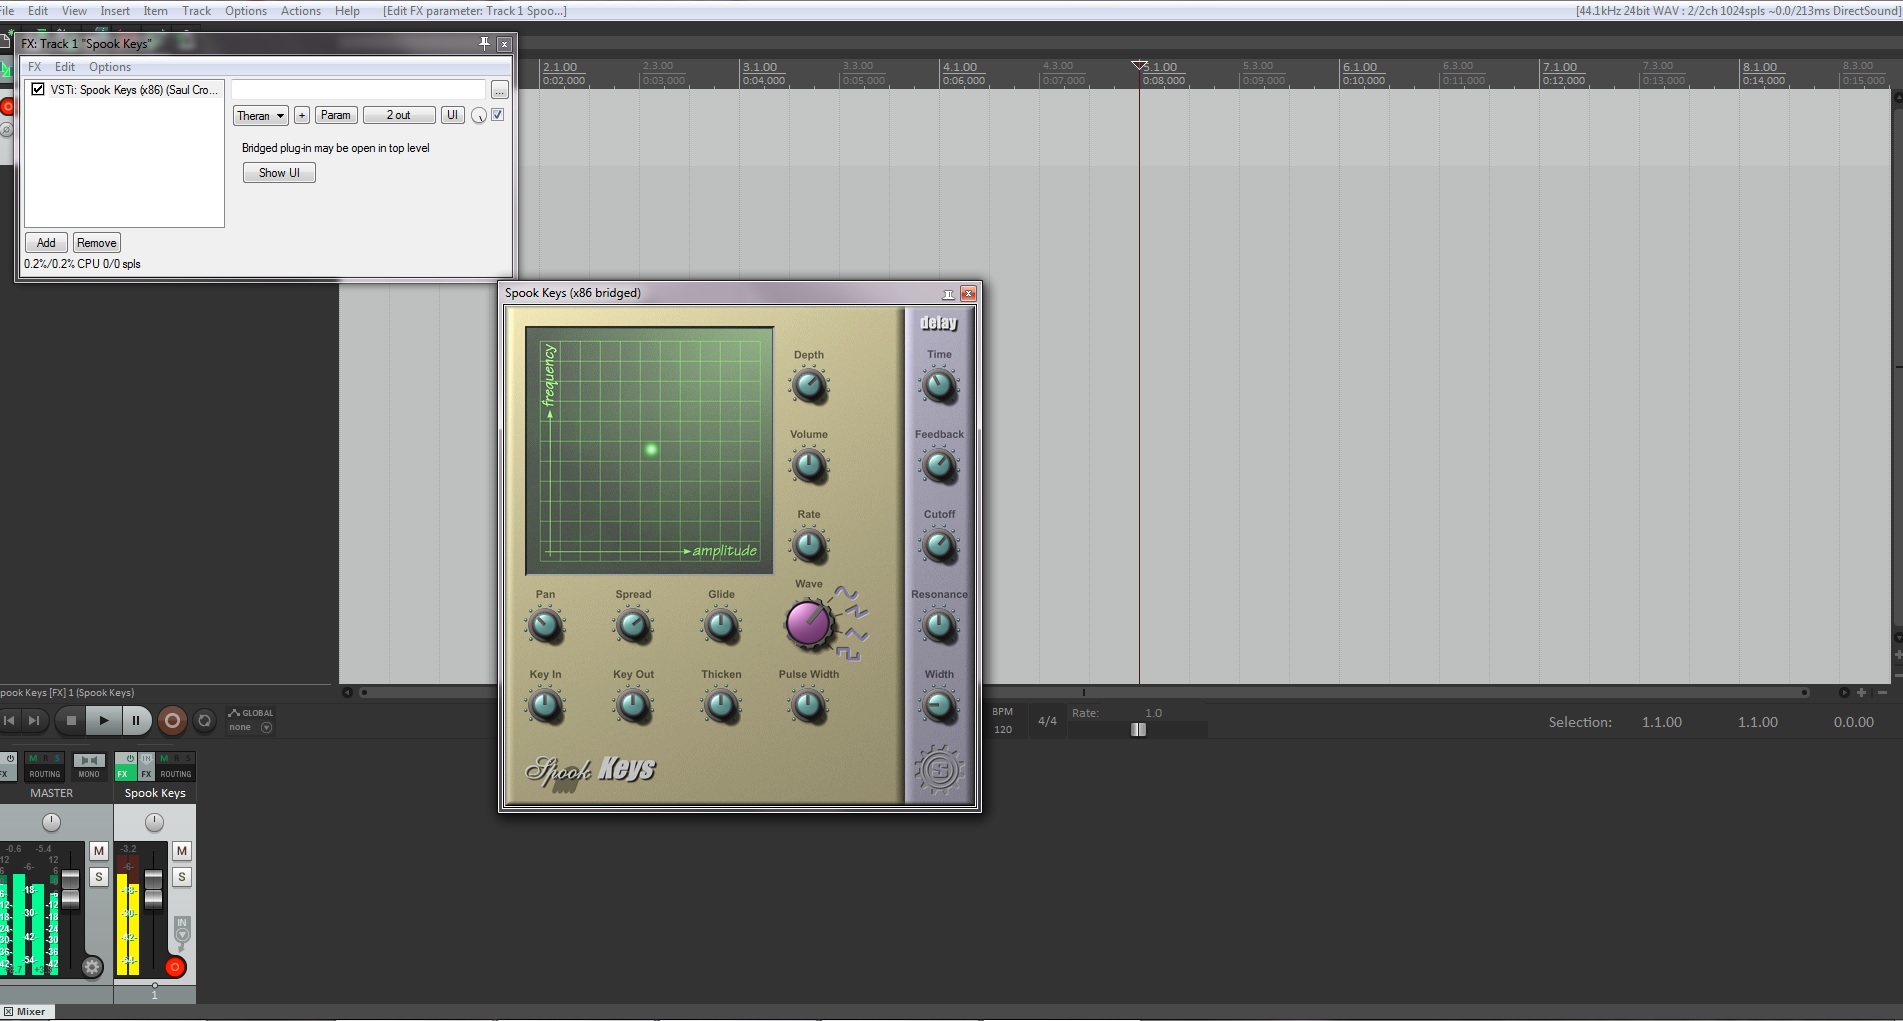Viewport: 1903px width, 1021px height.
Task: Open the Options menu in FX window
Action: pos(109,67)
